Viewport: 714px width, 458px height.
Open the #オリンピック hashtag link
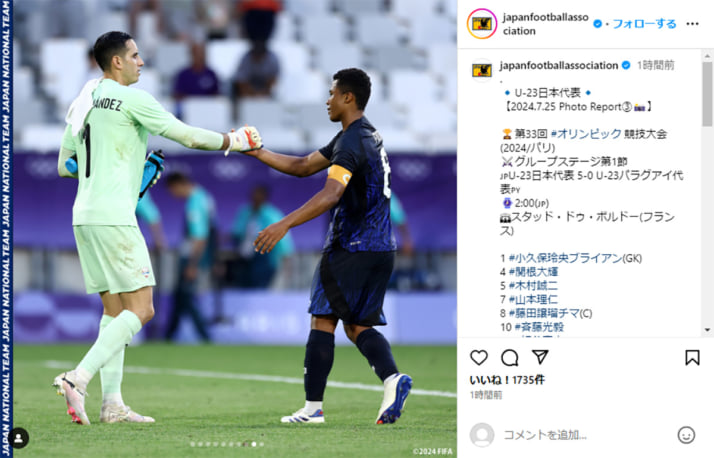(x=586, y=134)
